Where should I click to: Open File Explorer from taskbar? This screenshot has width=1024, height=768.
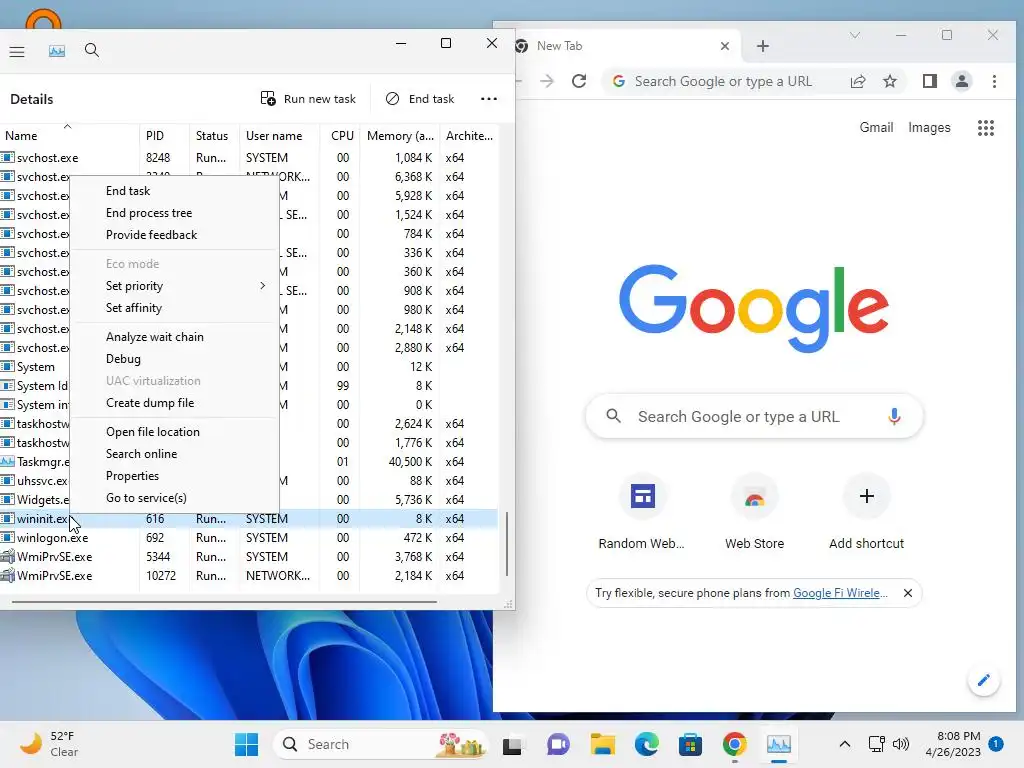coord(603,744)
